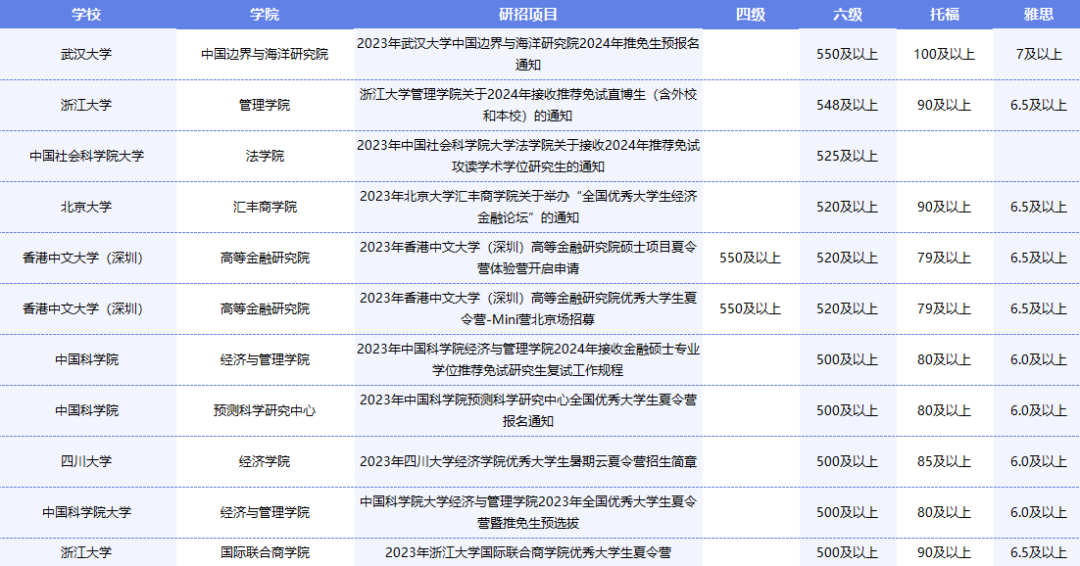Select the 预测科学研究中心 cell
The height and width of the screenshot is (566, 1080).
click(264, 411)
